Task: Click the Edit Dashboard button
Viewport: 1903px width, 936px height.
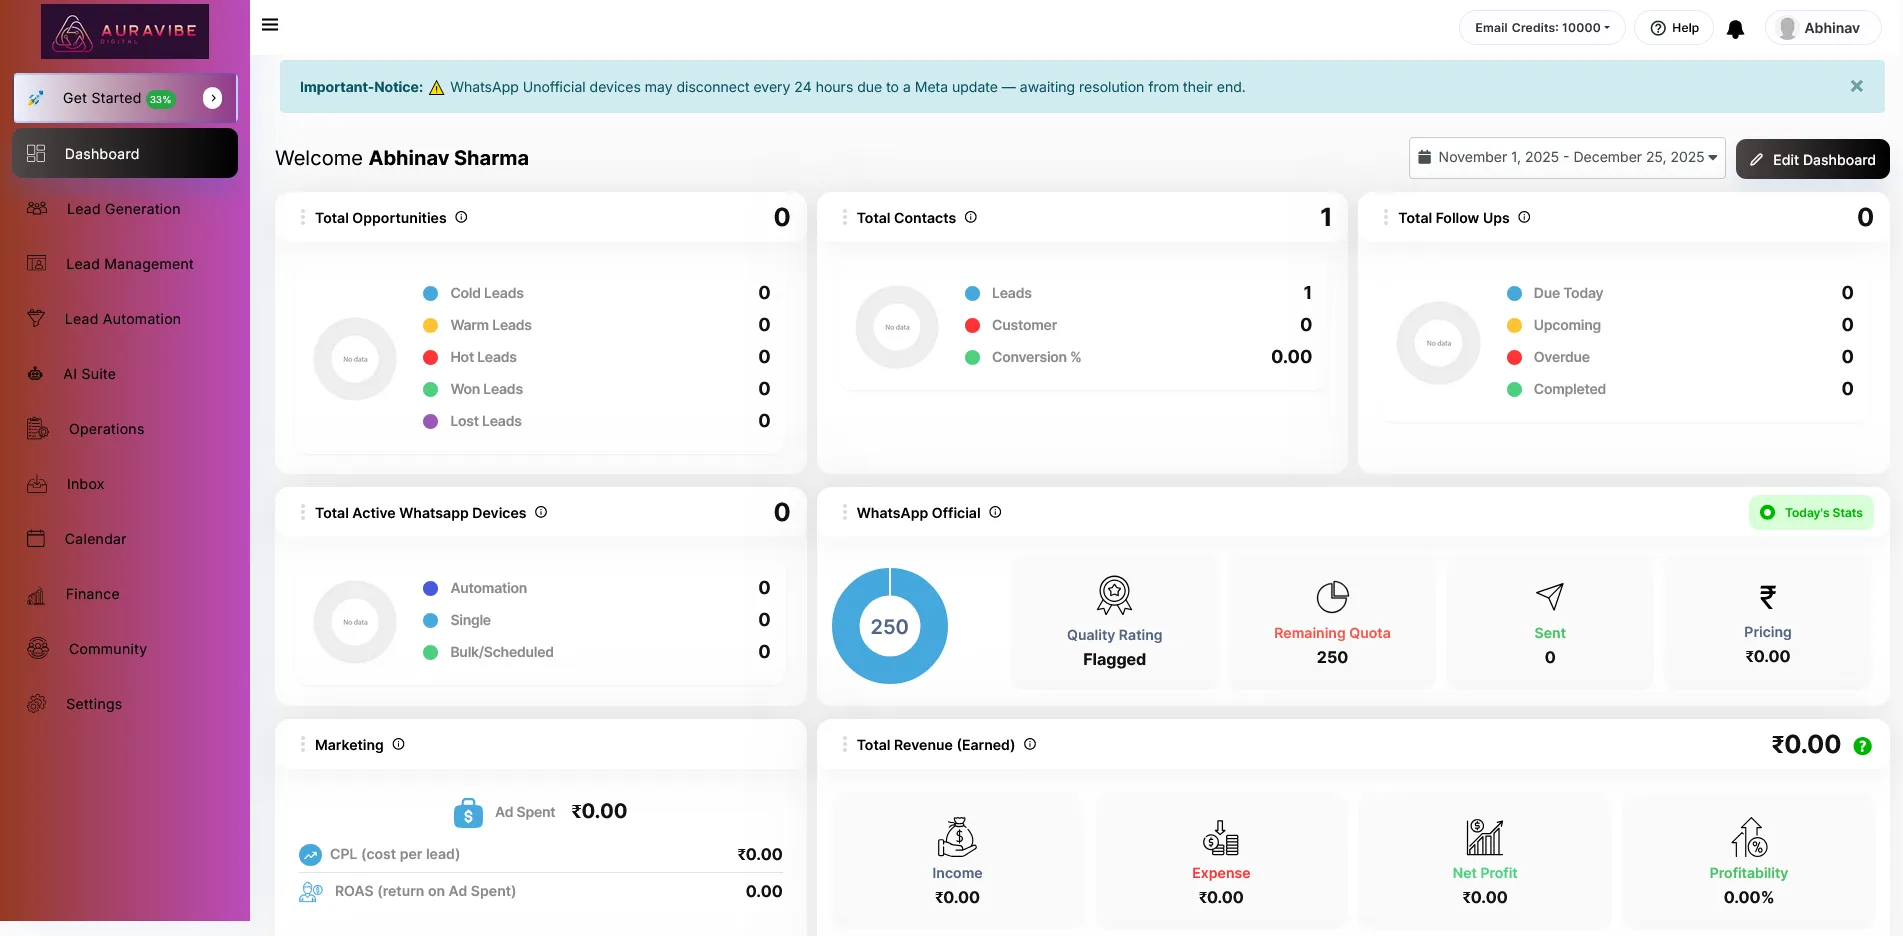Action: [1812, 160]
